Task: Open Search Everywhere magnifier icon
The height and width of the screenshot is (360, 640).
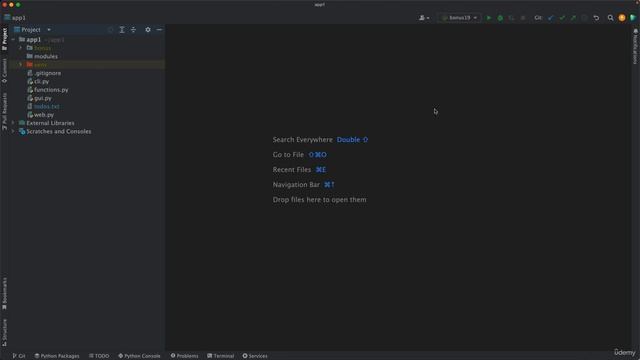Action: (x=611, y=18)
